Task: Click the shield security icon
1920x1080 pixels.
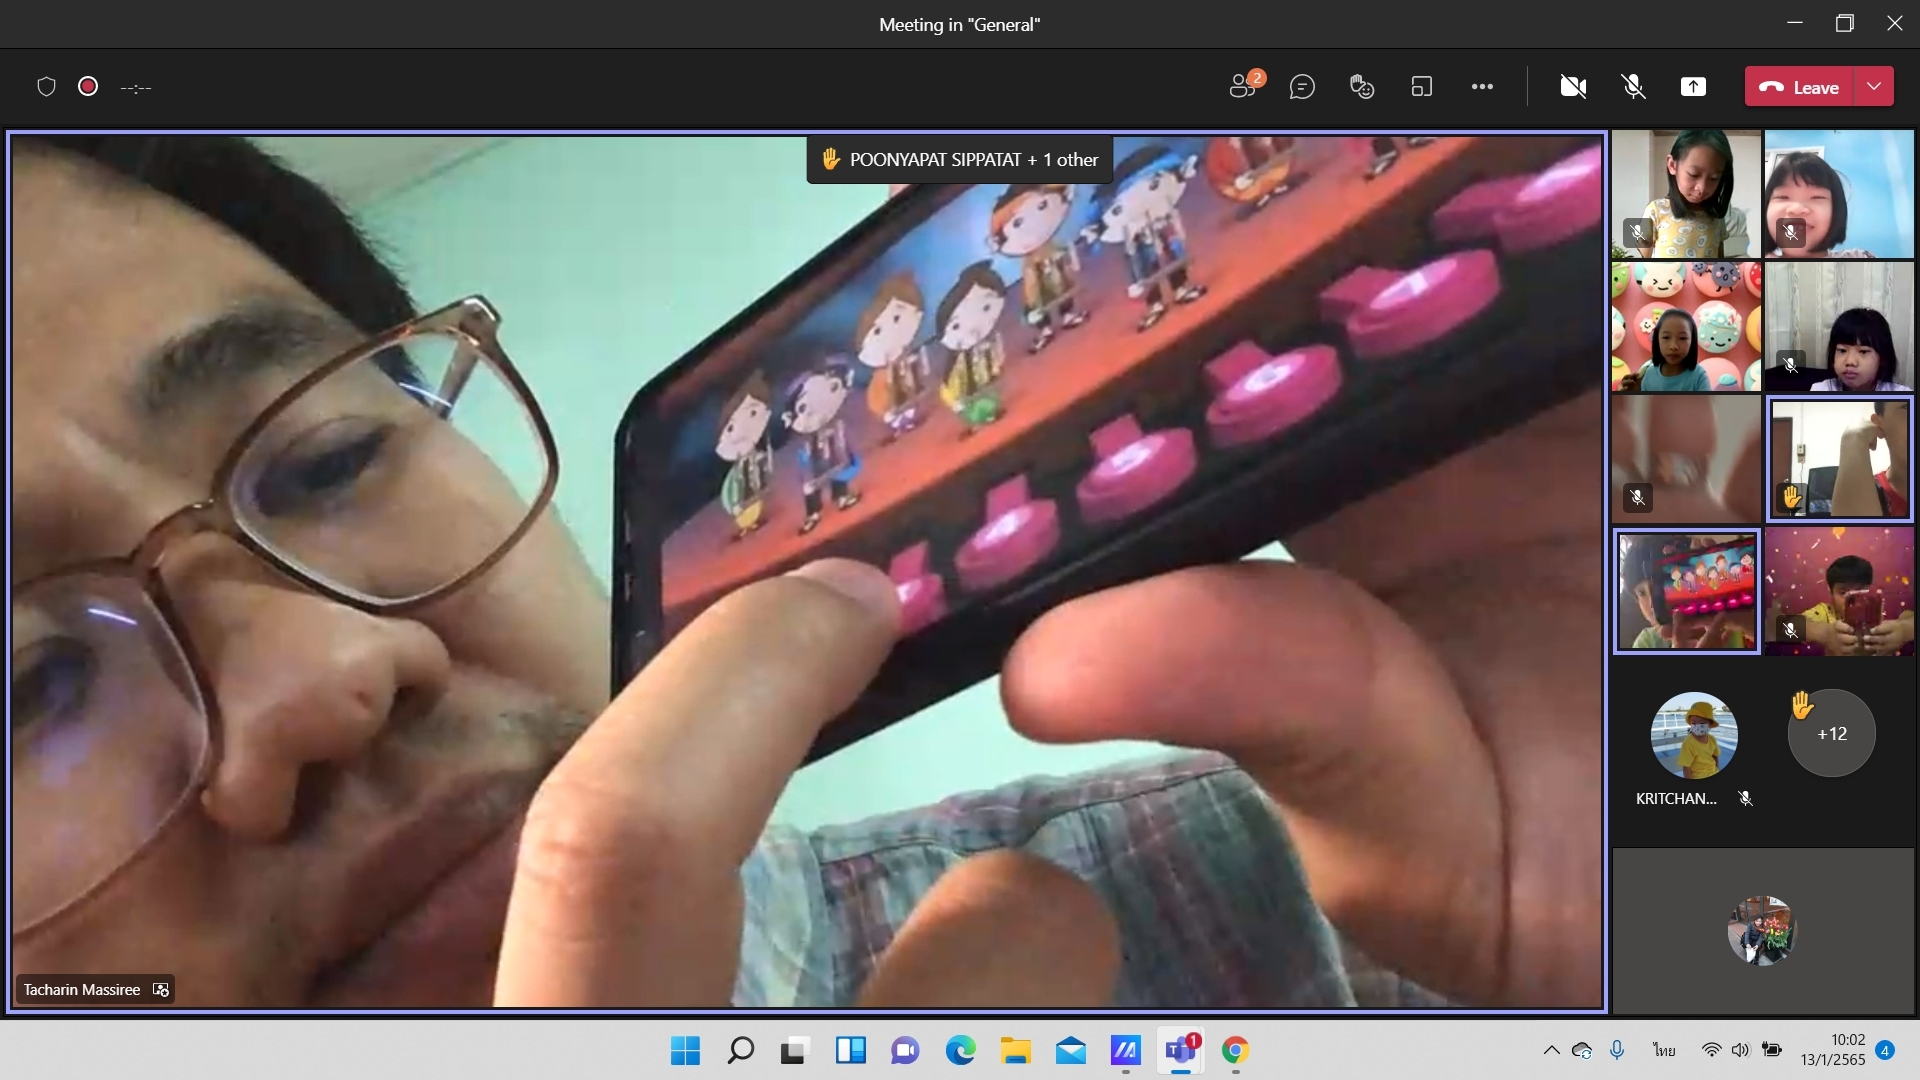Action: click(46, 87)
